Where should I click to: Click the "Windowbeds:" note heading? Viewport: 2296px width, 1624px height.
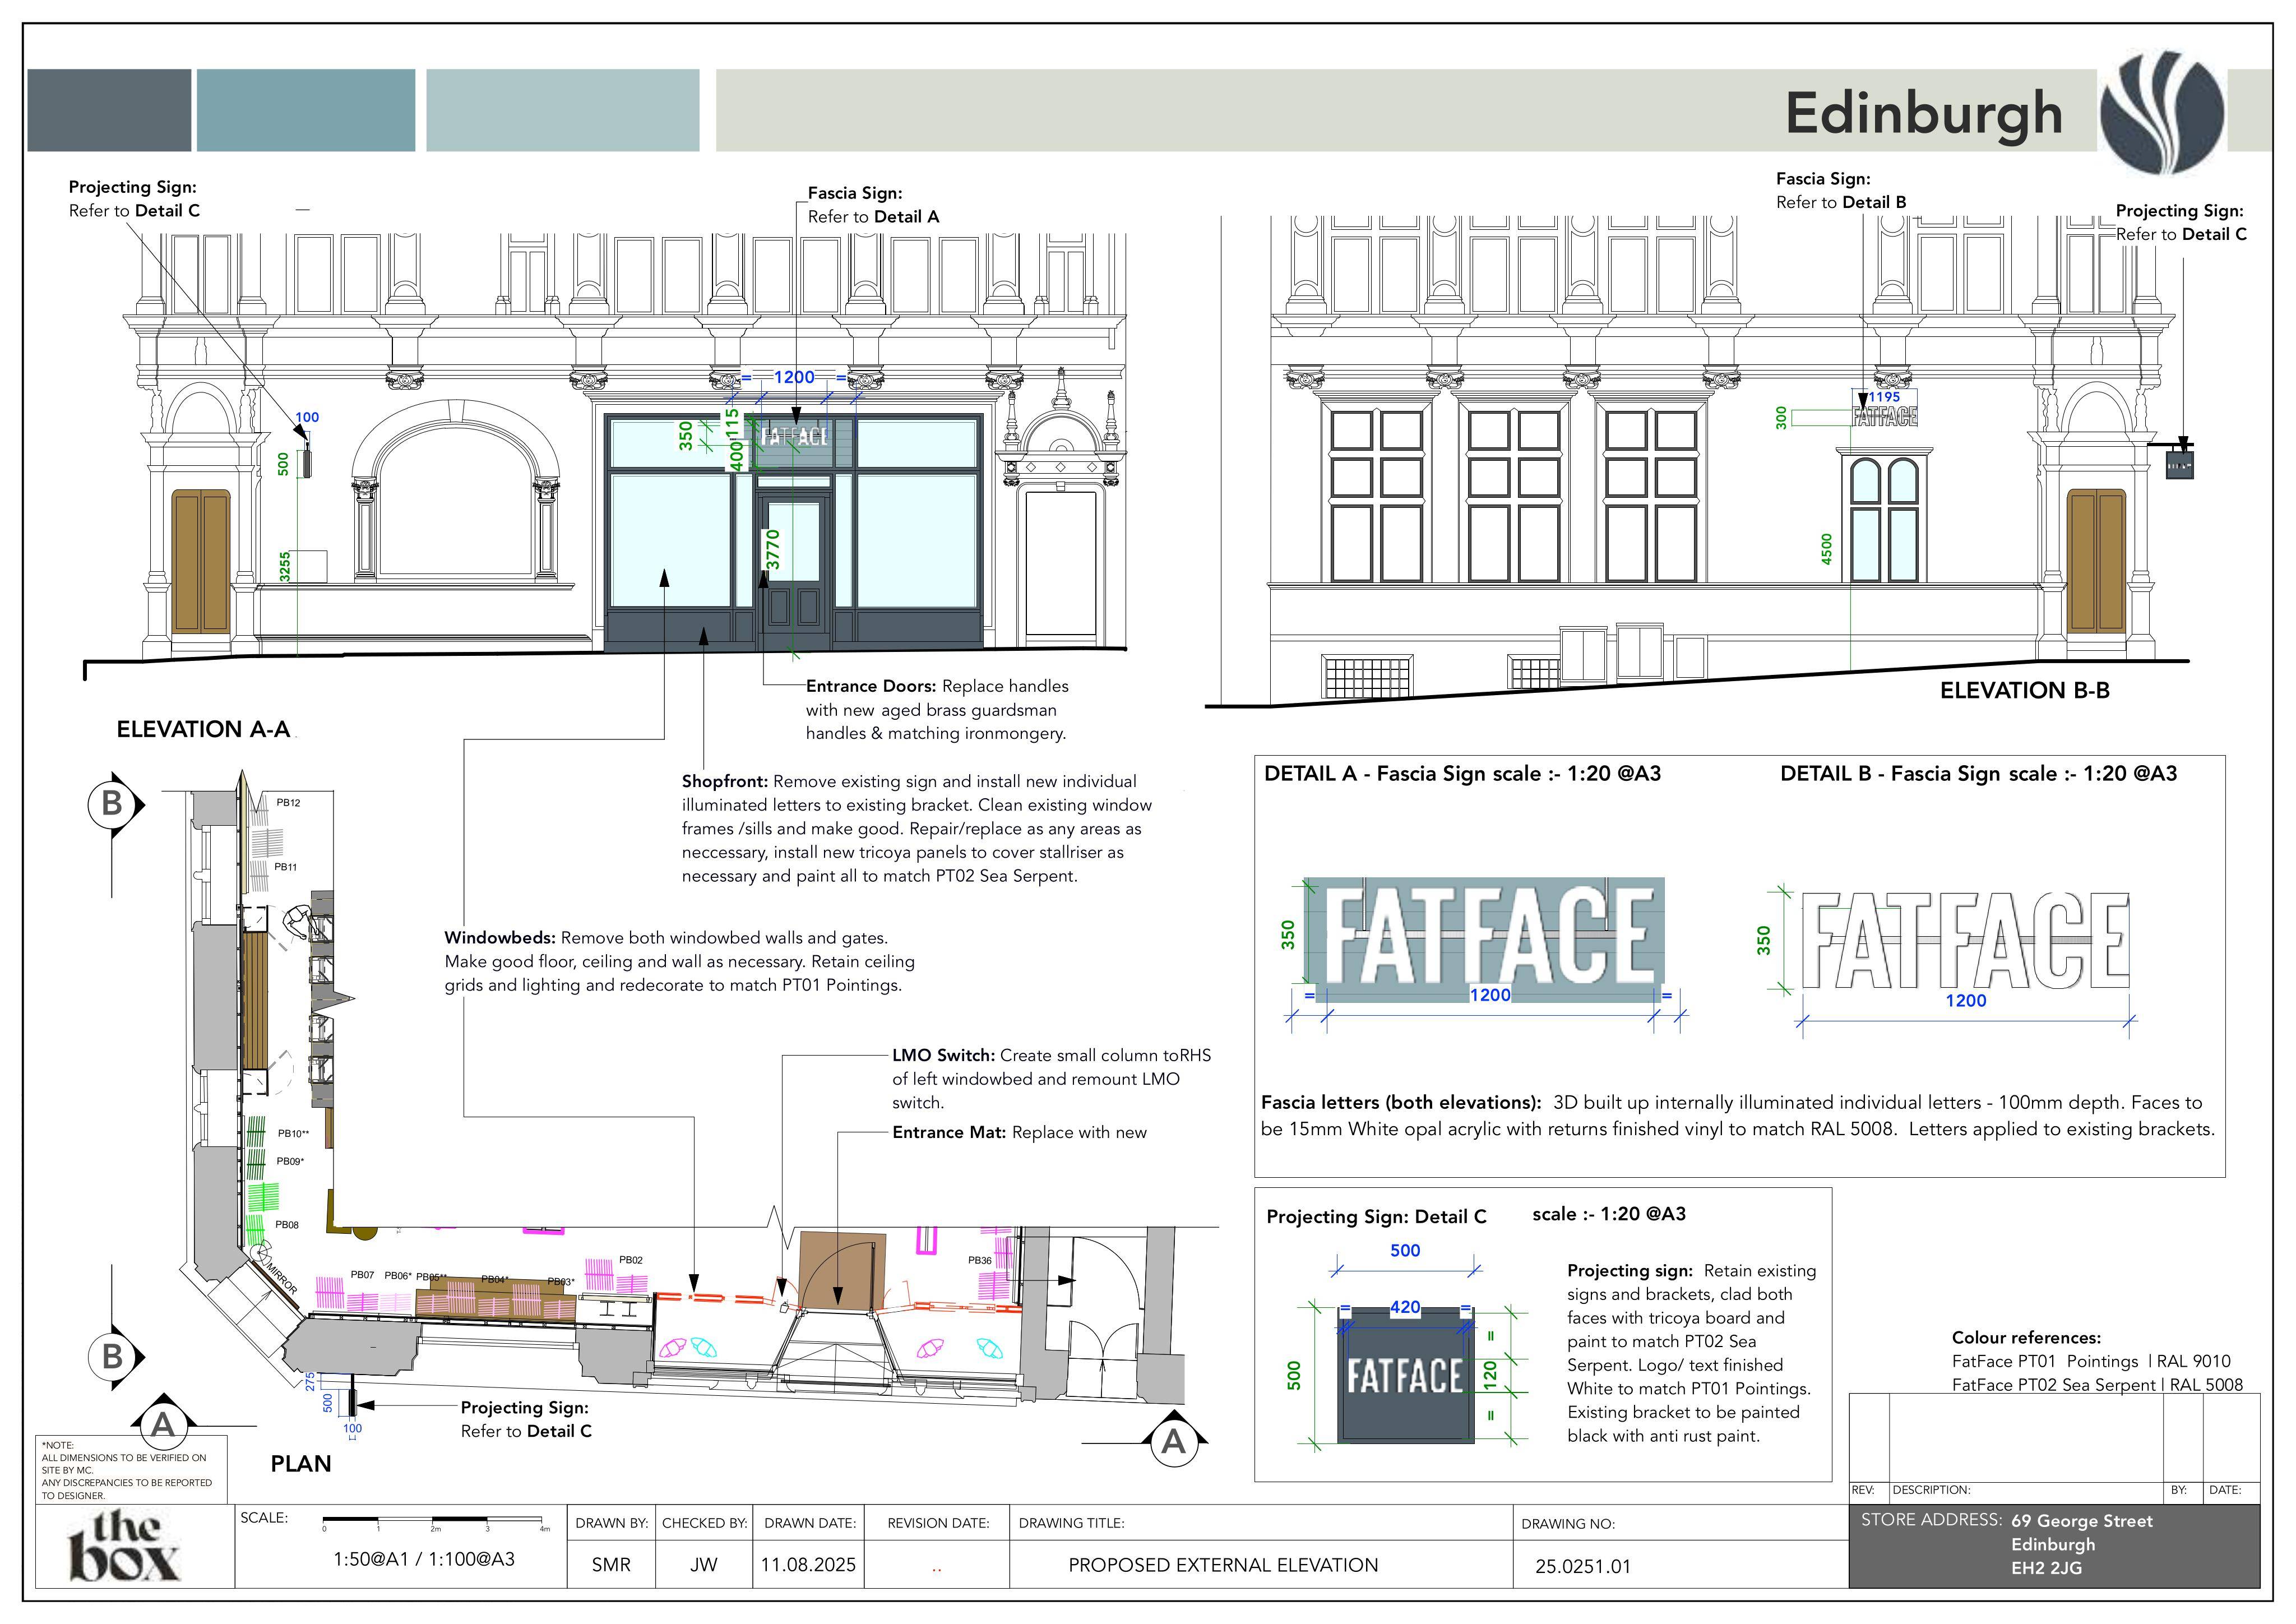(500, 938)
